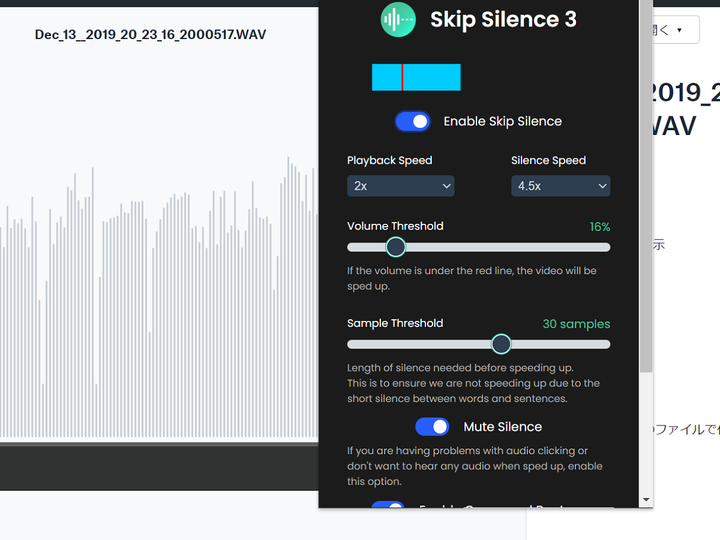Click the 16% volume threshold value
This screenshot has width=720, height=540.
point(600,227)
